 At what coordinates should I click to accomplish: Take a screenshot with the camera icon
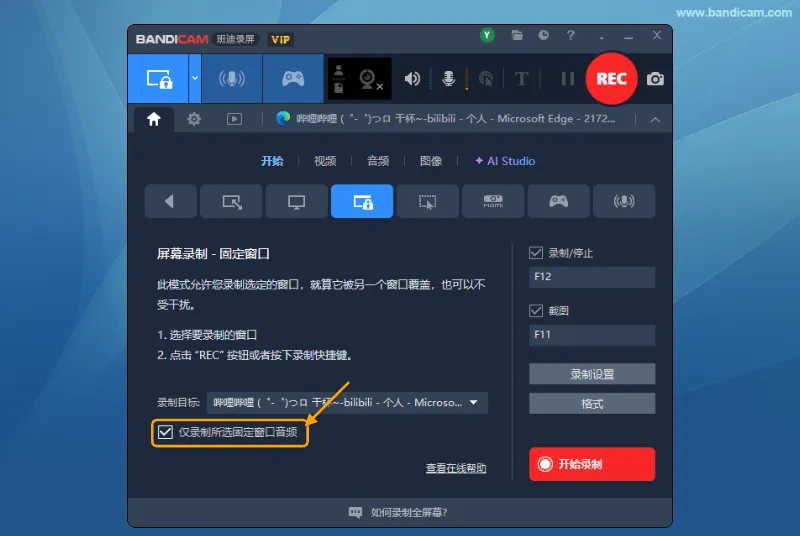[x=655, y=79]
